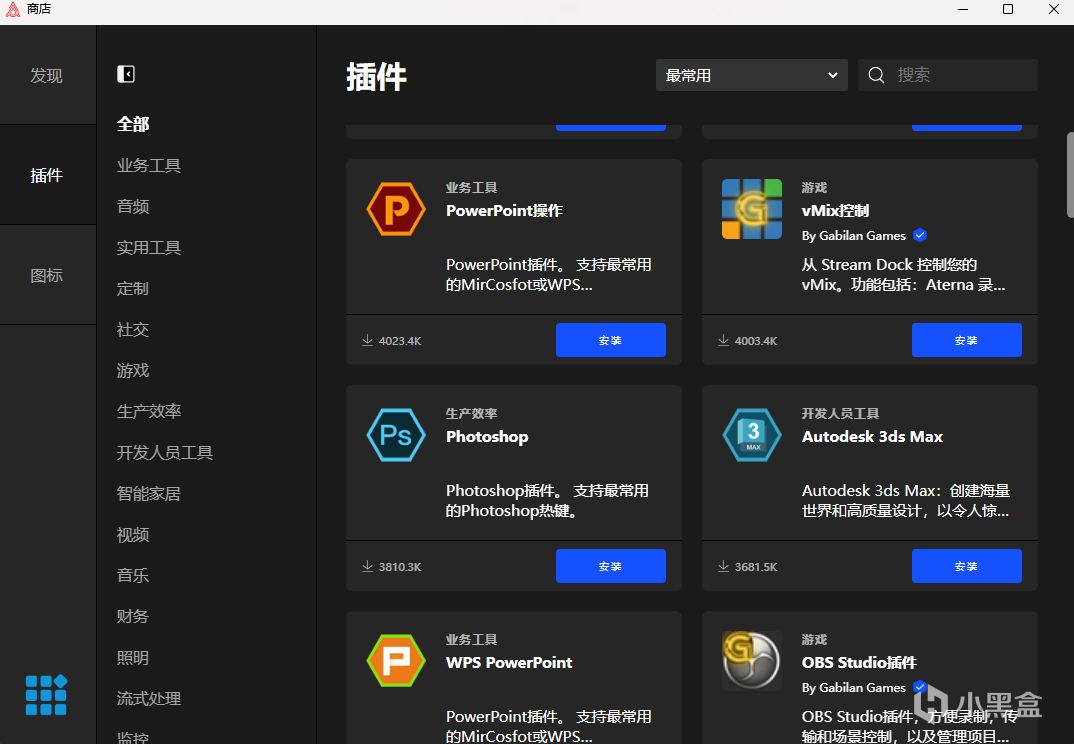
Task: Click the PowerPoint操作 plugin icon
Action: (396, 209)
